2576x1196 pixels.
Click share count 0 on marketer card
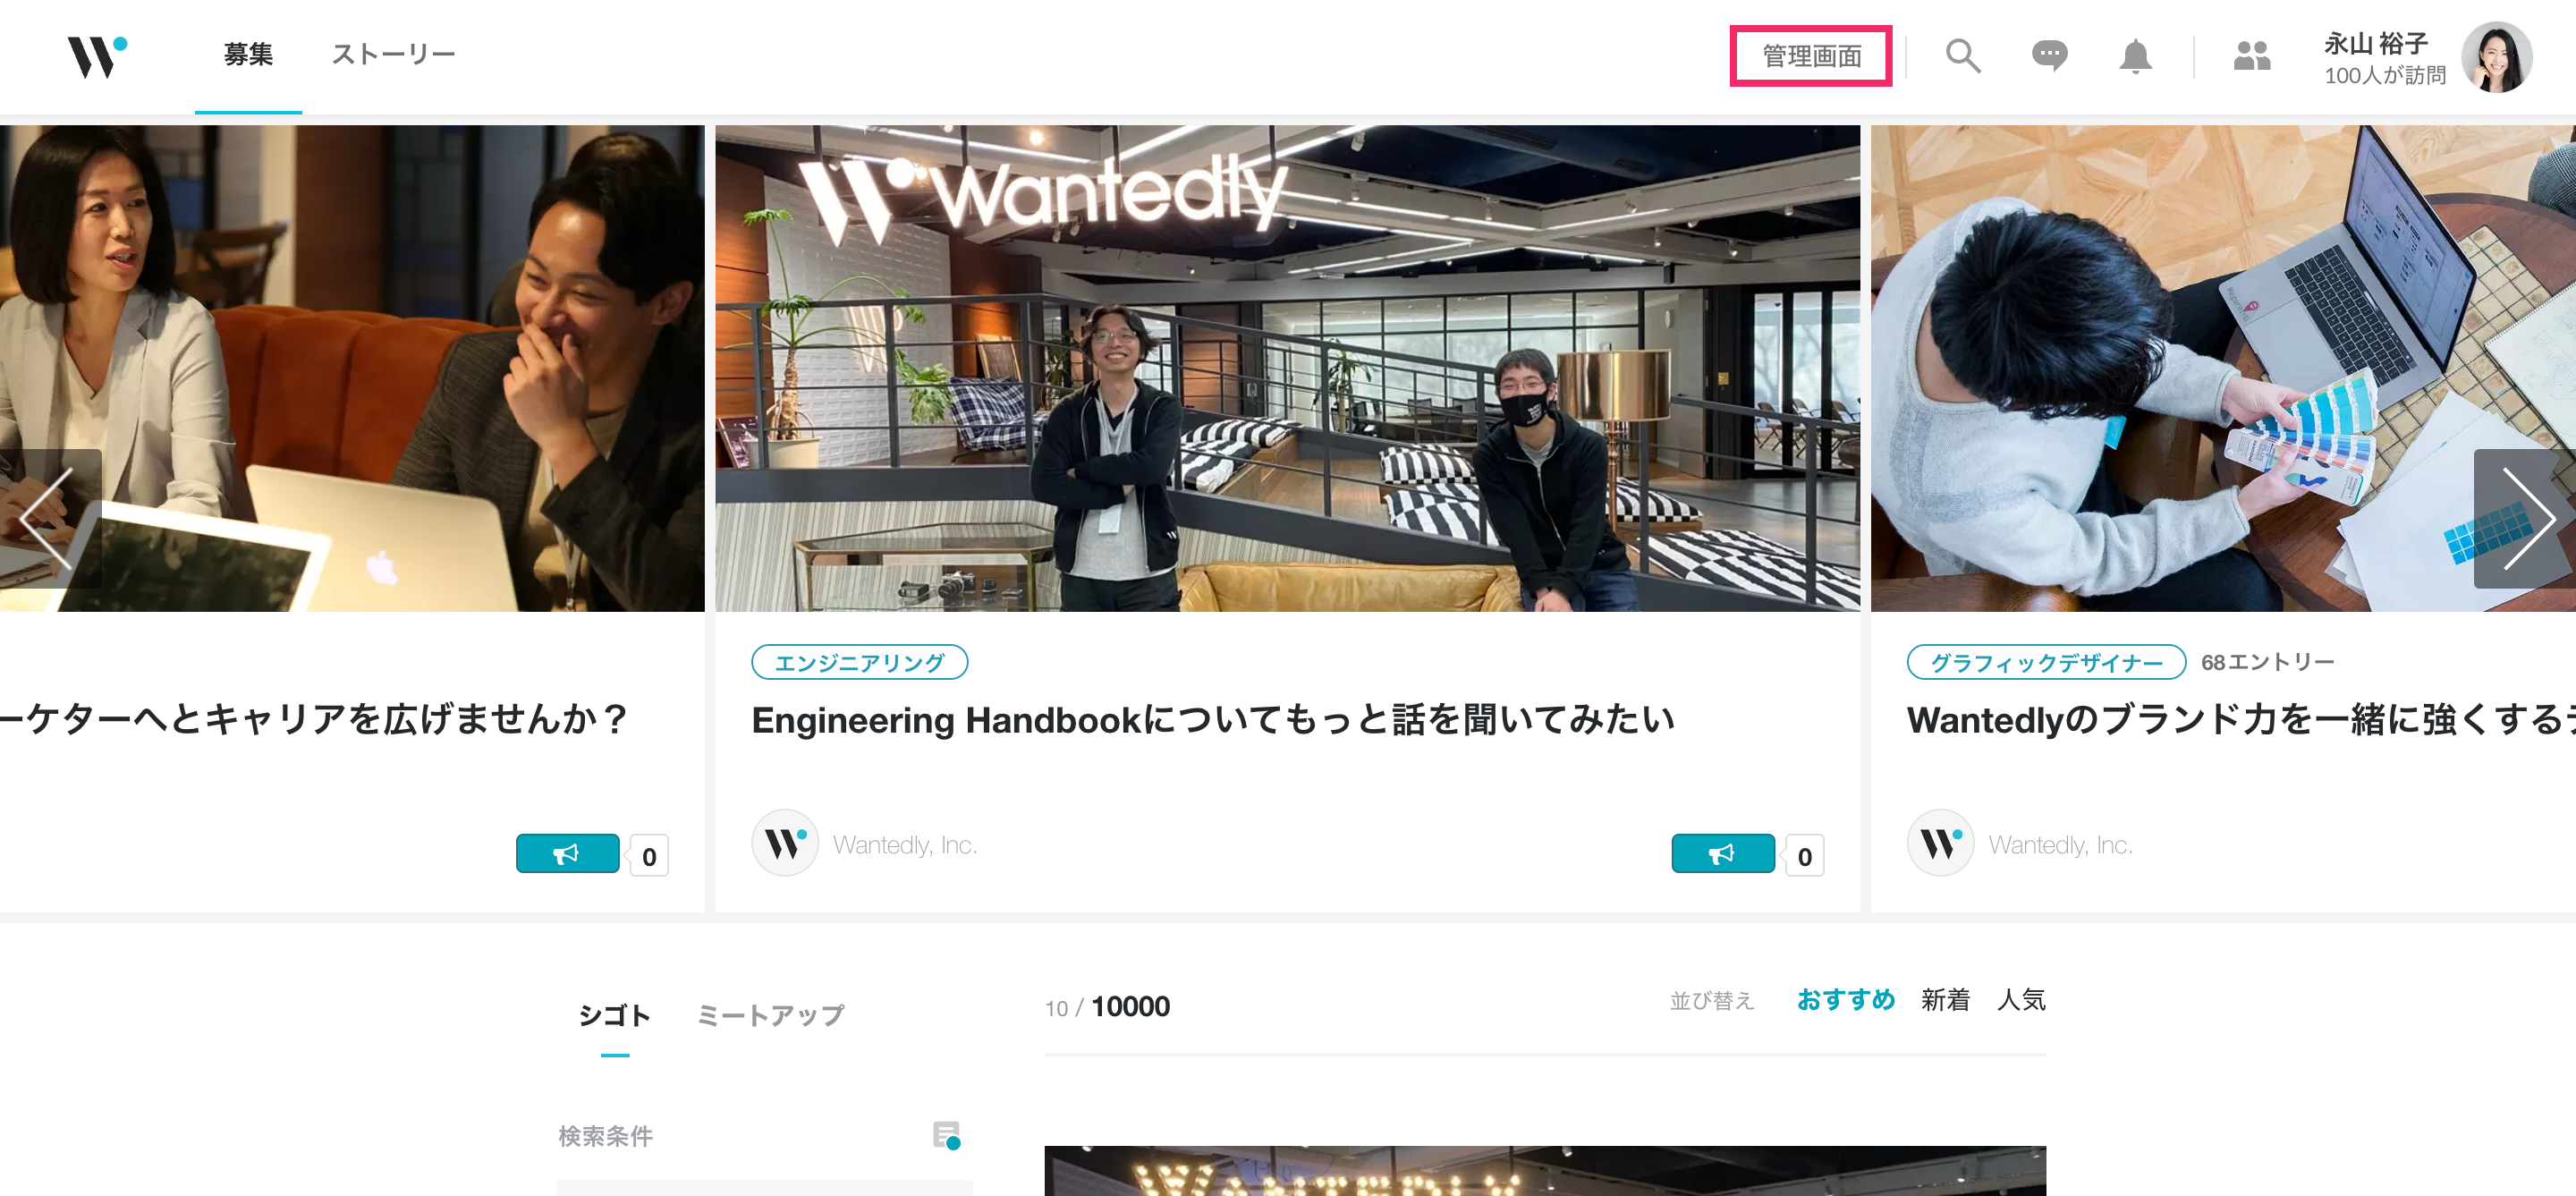[649, 856]
